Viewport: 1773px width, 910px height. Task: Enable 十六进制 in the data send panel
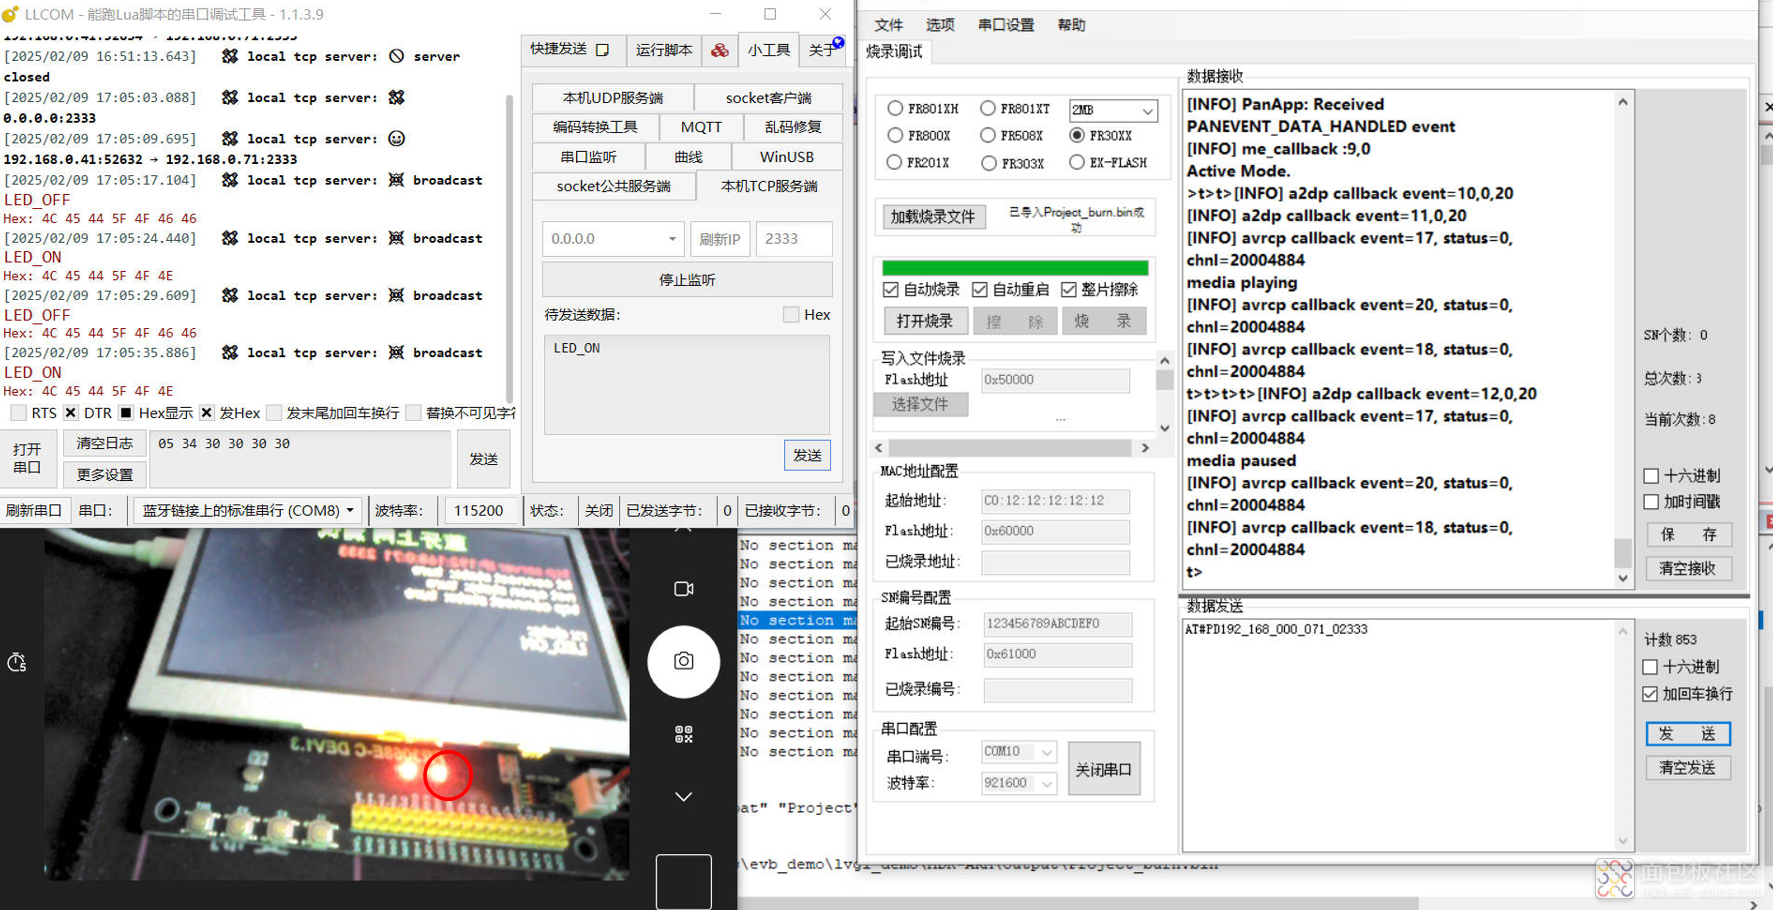click(x=1650, y=667)
